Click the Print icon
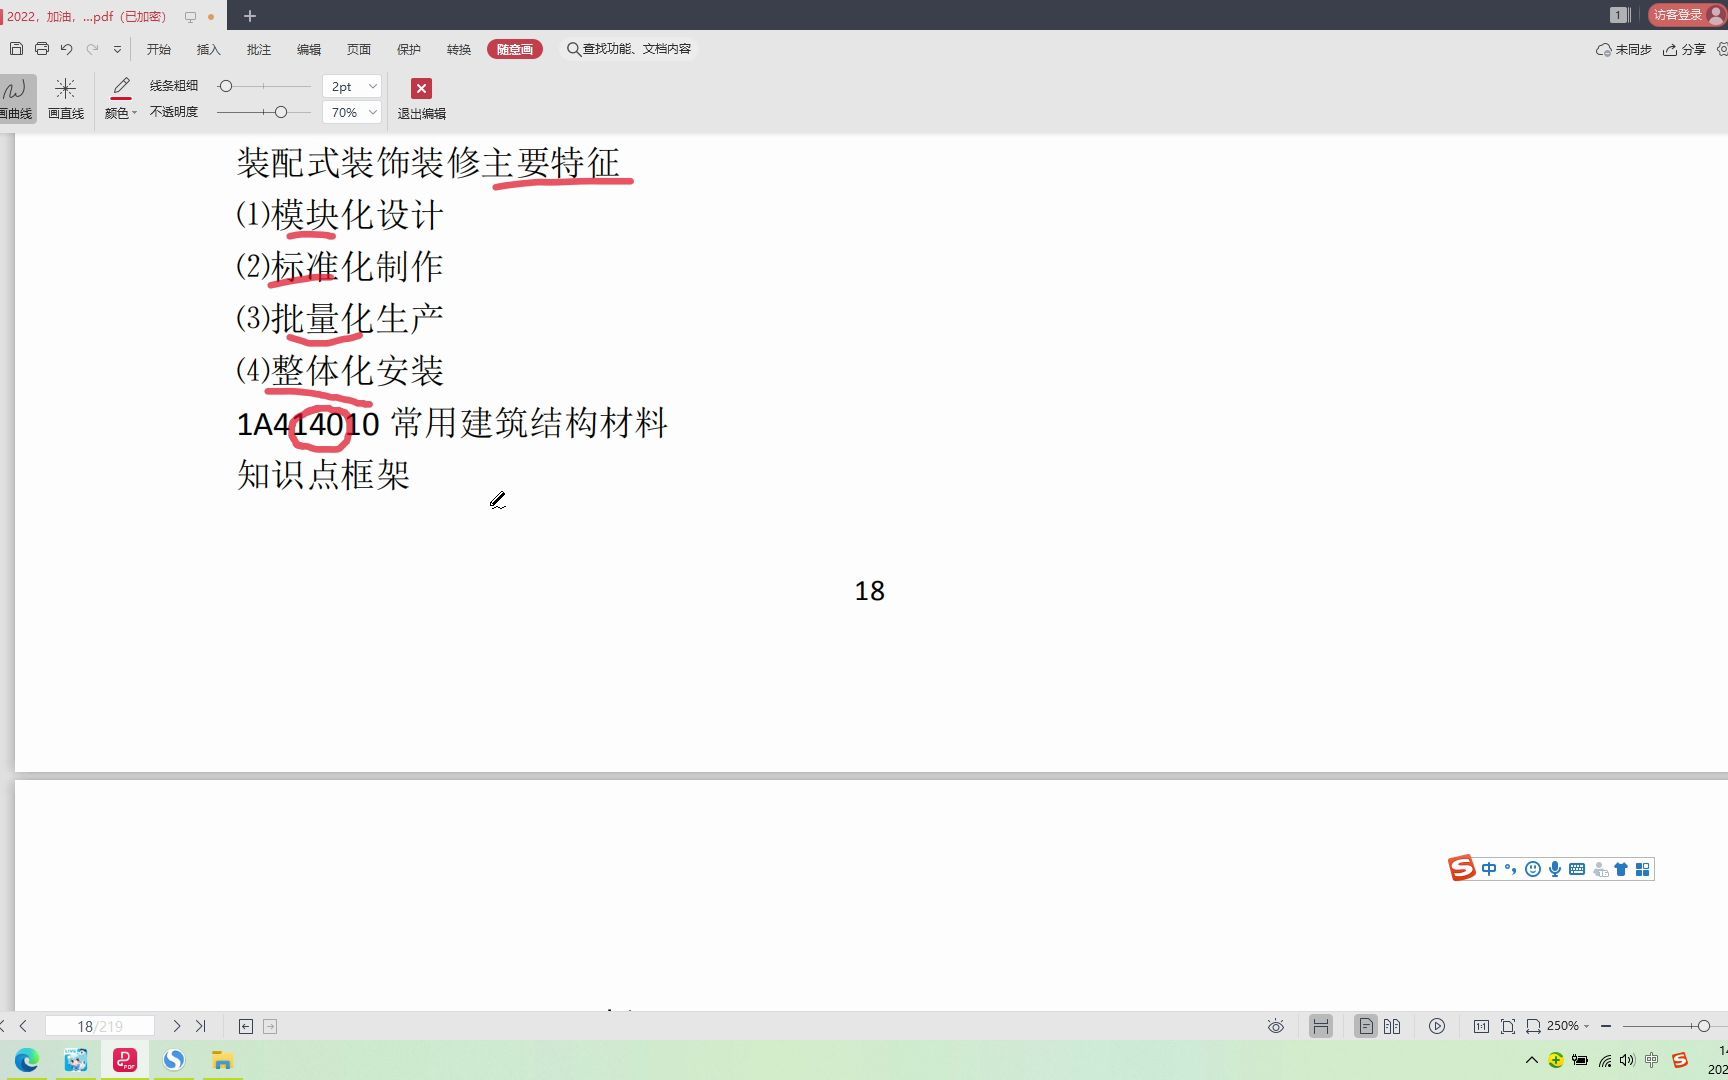 [x=42, y=49]
